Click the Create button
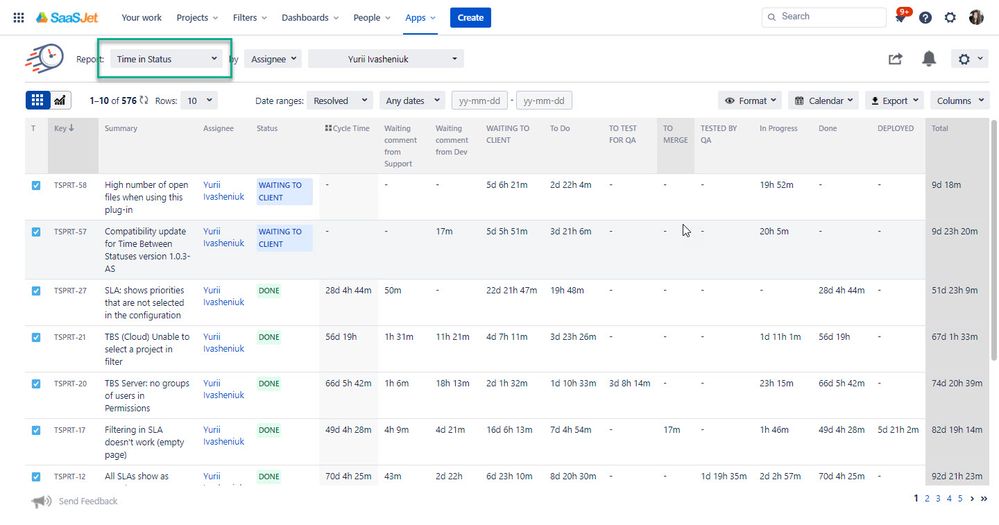The width and height of the screenshot is (999, 525). 470,17
